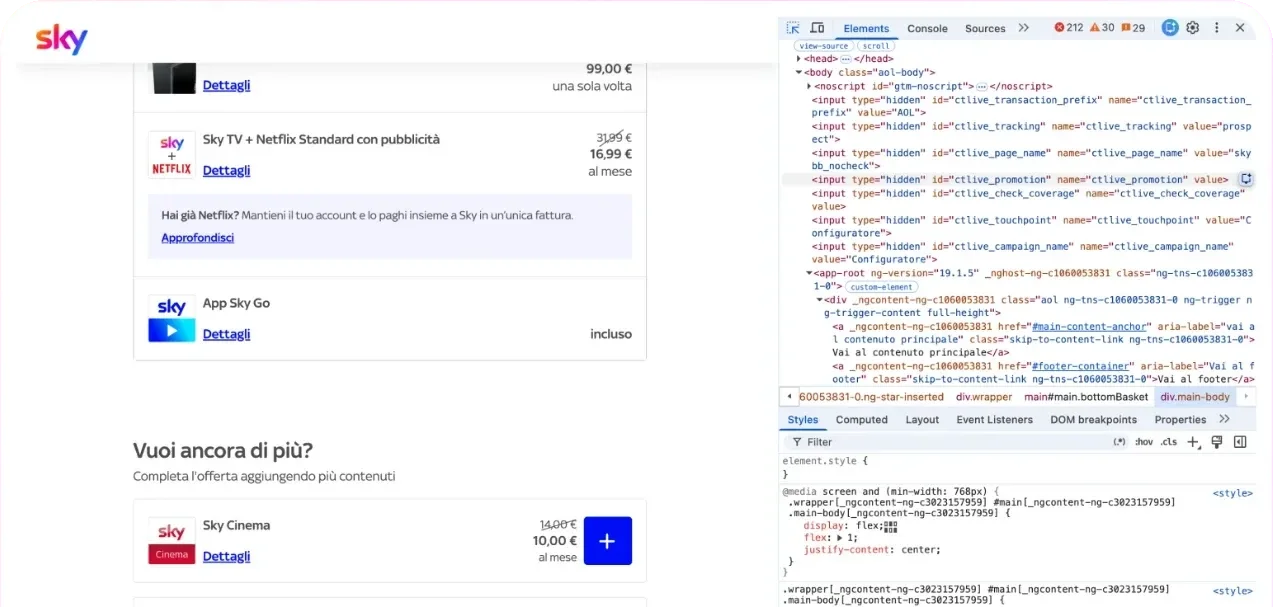Select div.main-body breadcrumb item
Screen dimensions: 1273x607
click(x=1195, y=397)
